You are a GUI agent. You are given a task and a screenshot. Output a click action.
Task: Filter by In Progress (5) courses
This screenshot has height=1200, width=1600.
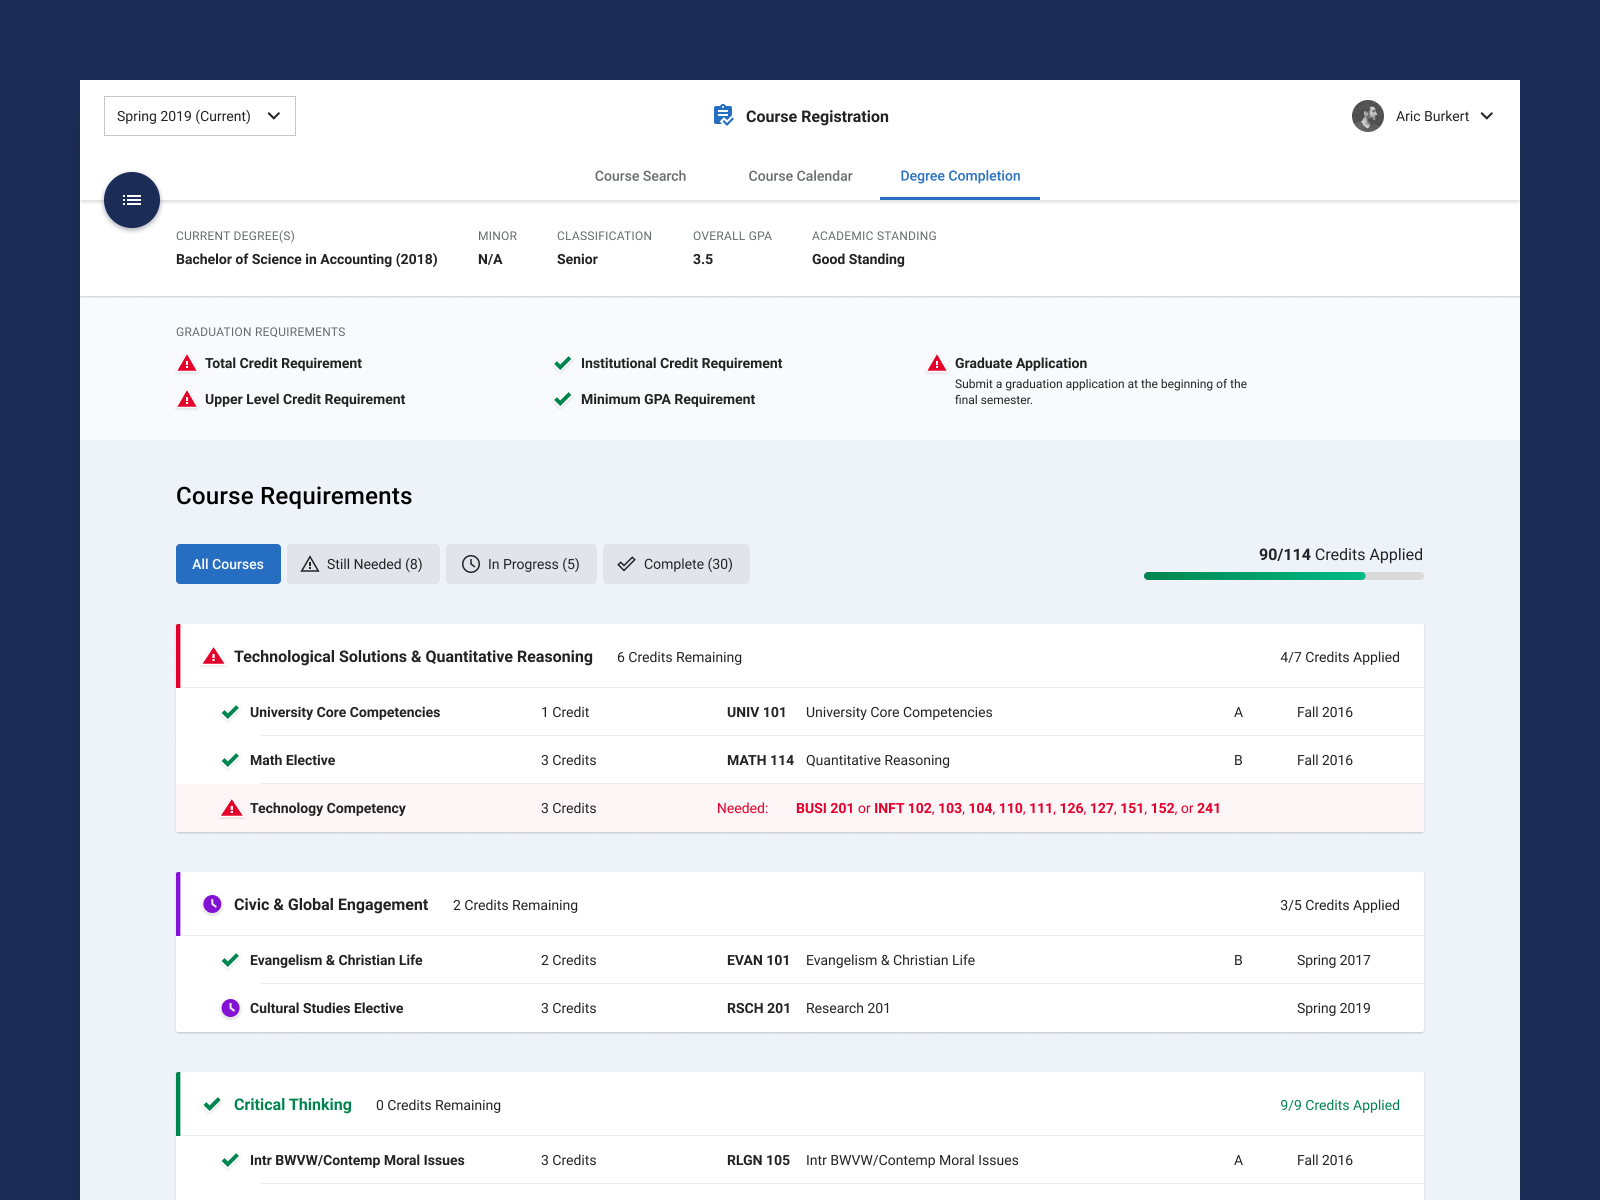(x=521, y=564)
